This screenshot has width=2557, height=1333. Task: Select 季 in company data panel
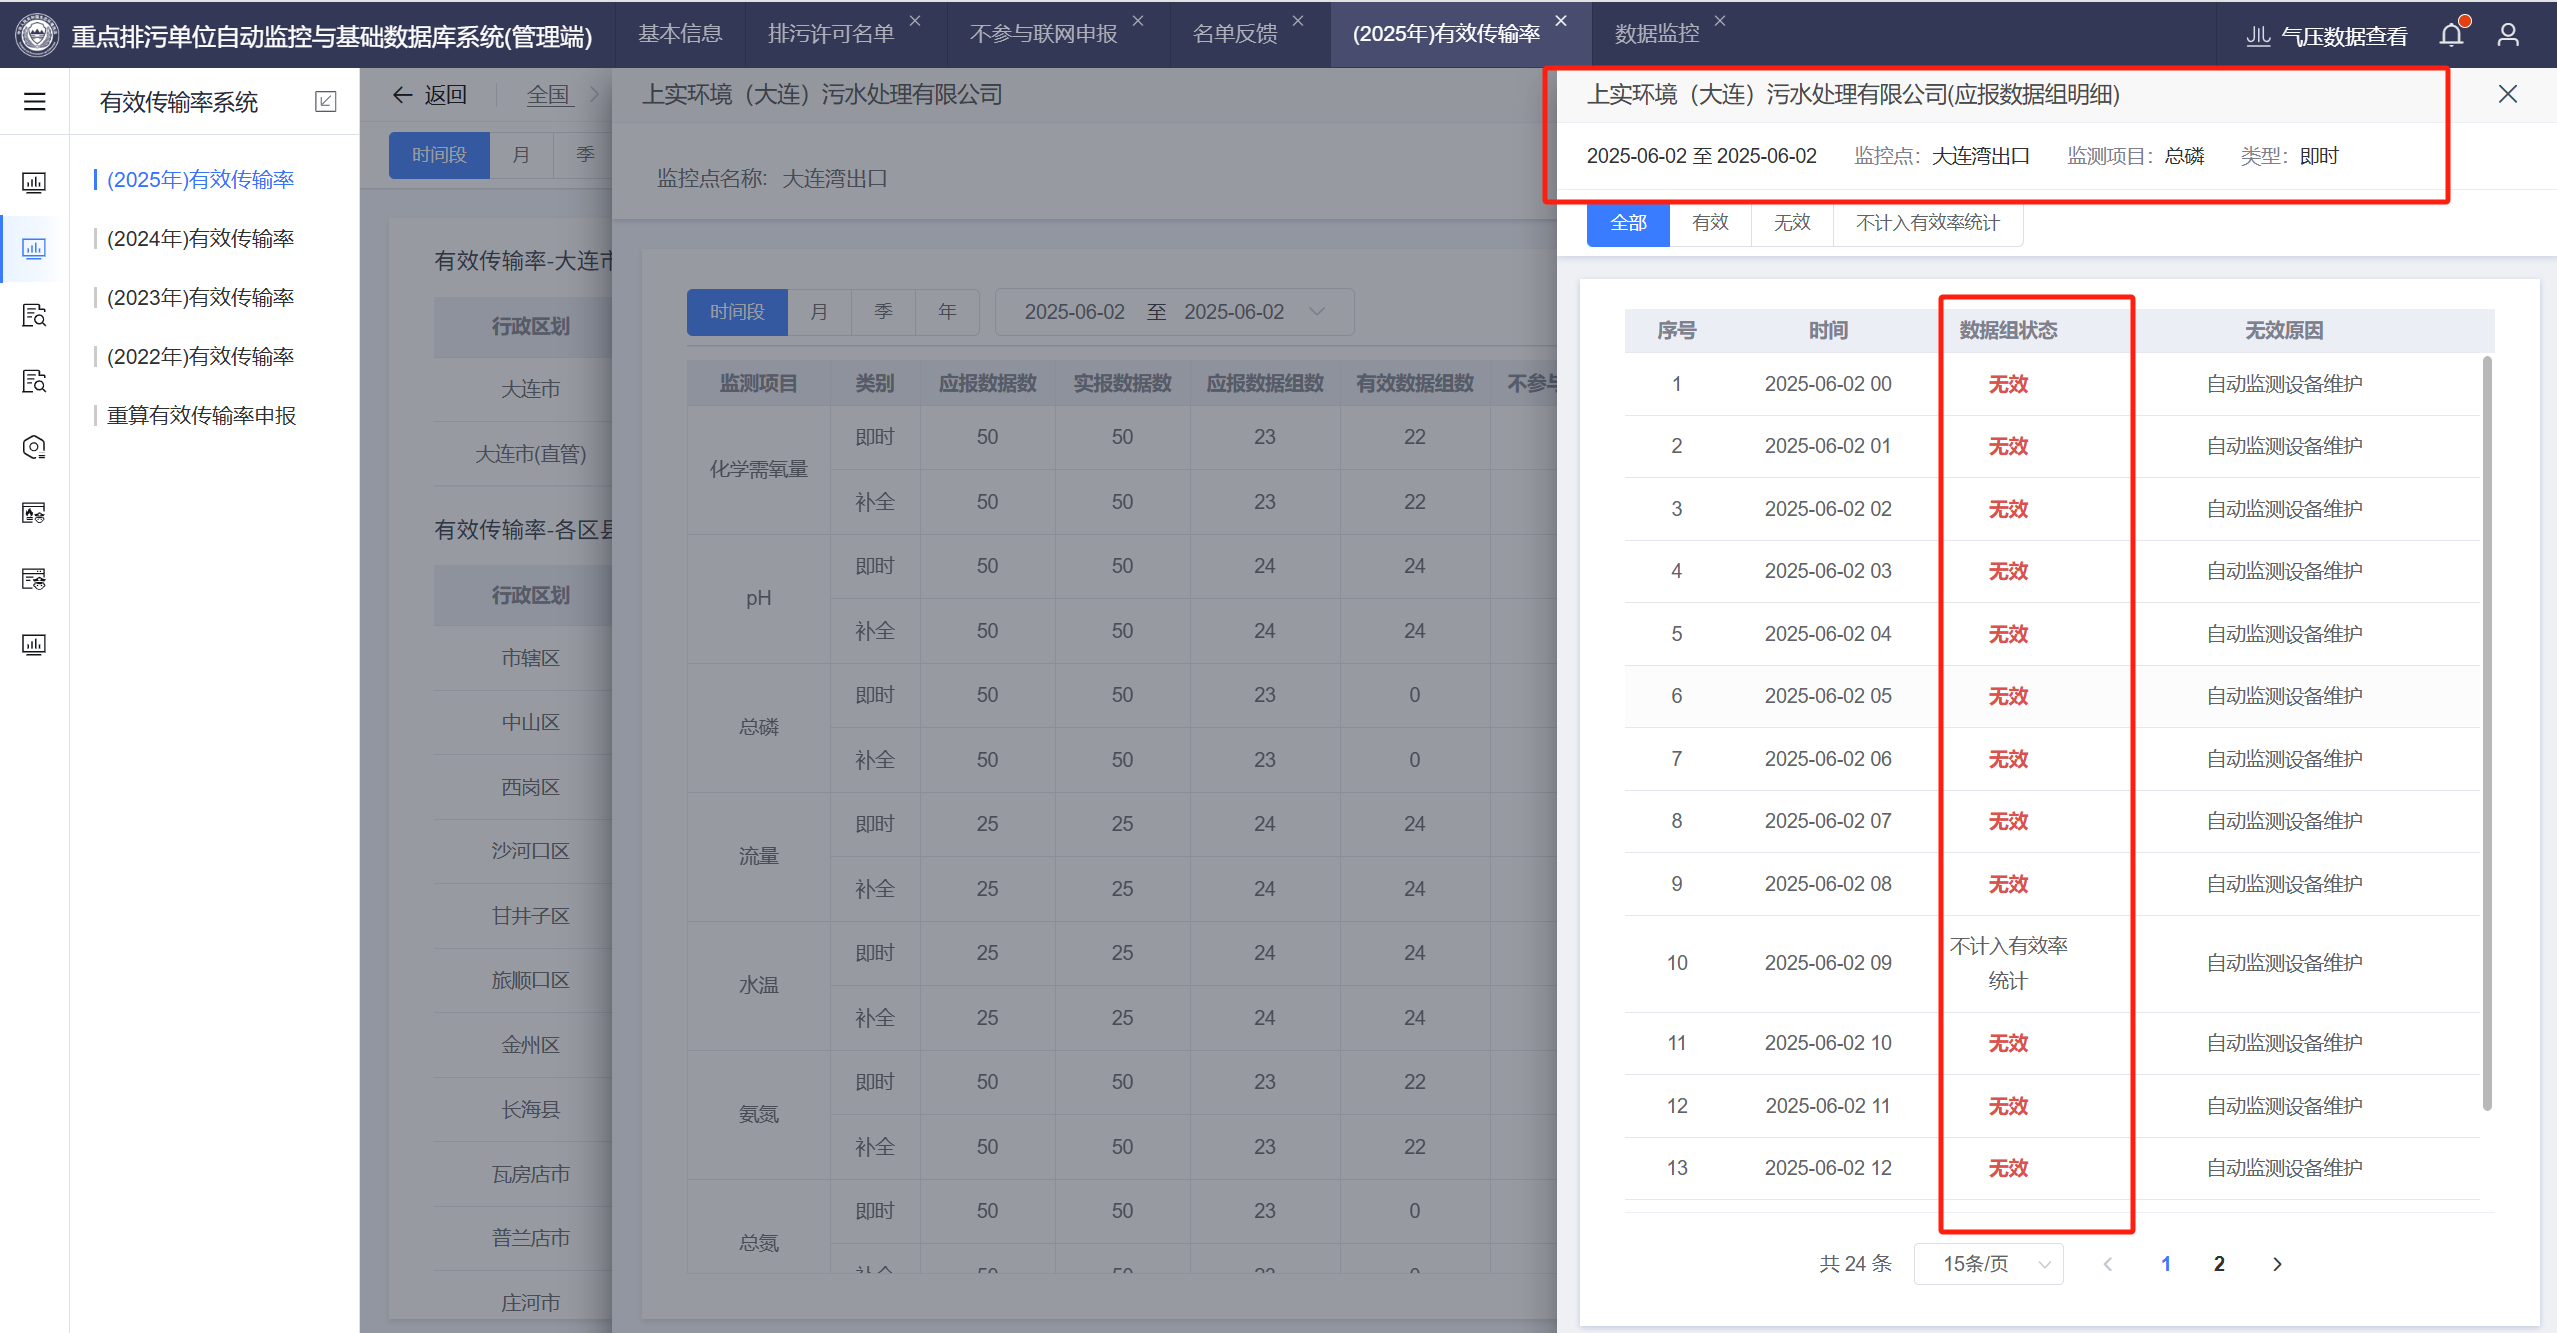883,312
